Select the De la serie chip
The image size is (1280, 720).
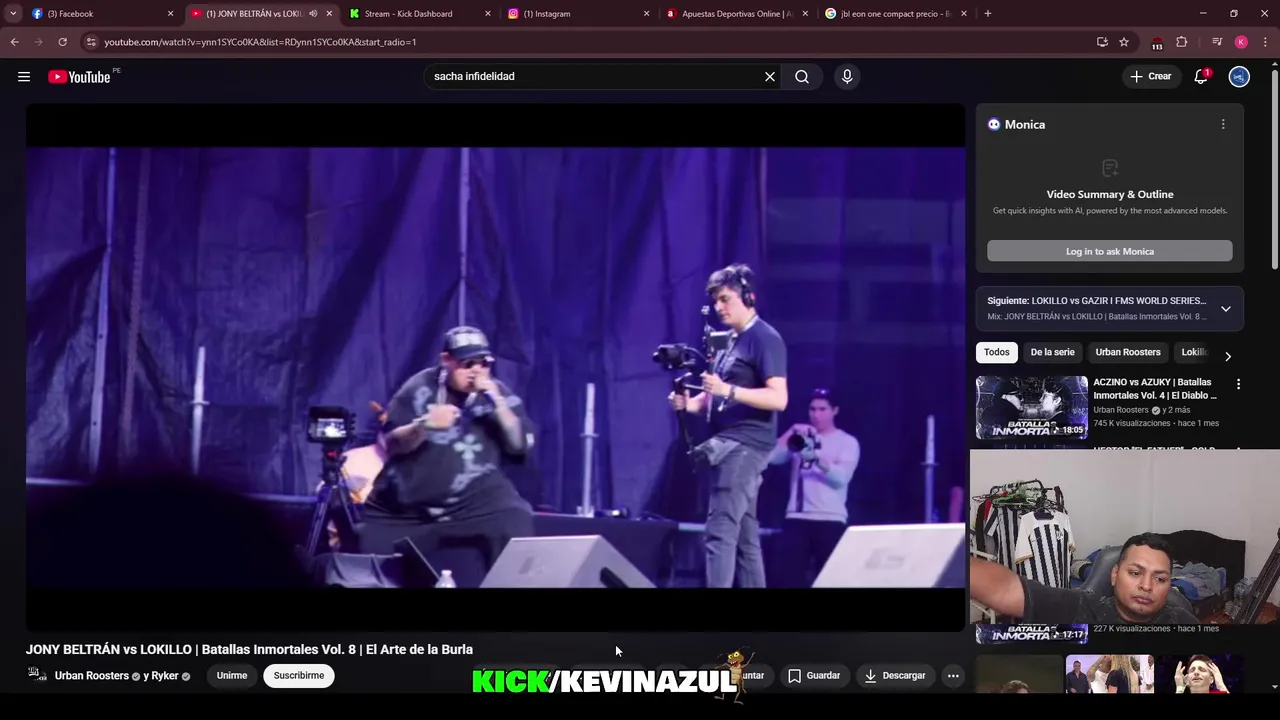(x=1053, y=352)
